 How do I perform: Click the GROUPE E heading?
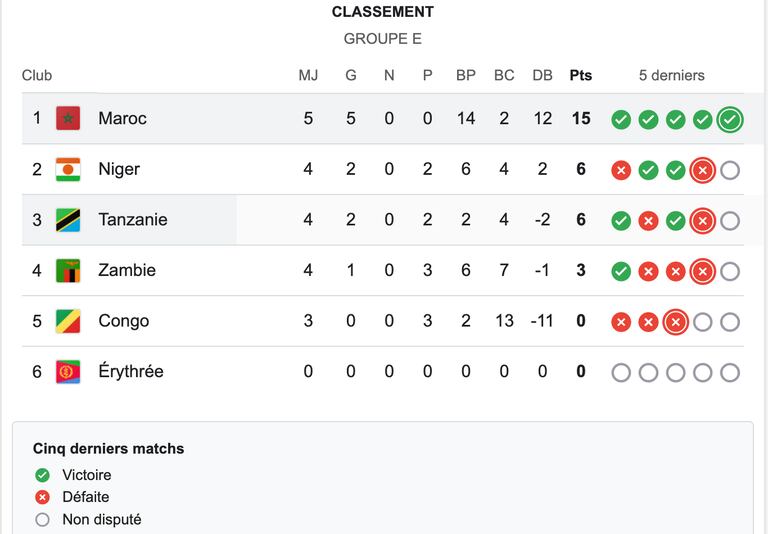point(383,39)
